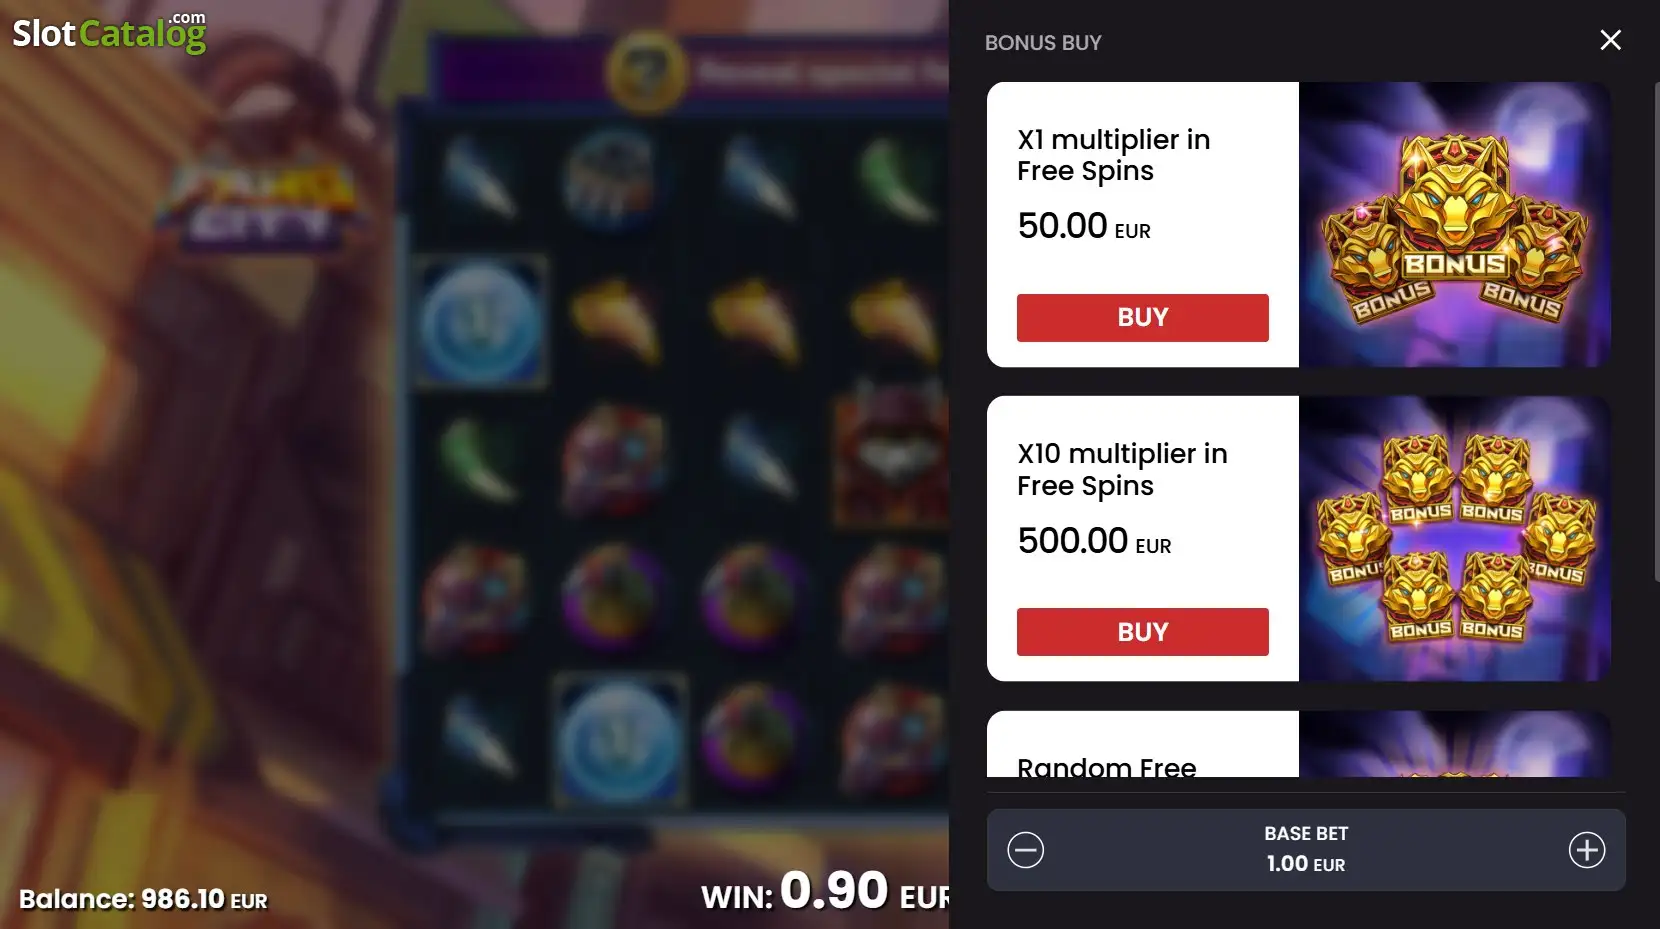
Task: Decrease base bet with minus icon
Action: [x=1025, y=850]
